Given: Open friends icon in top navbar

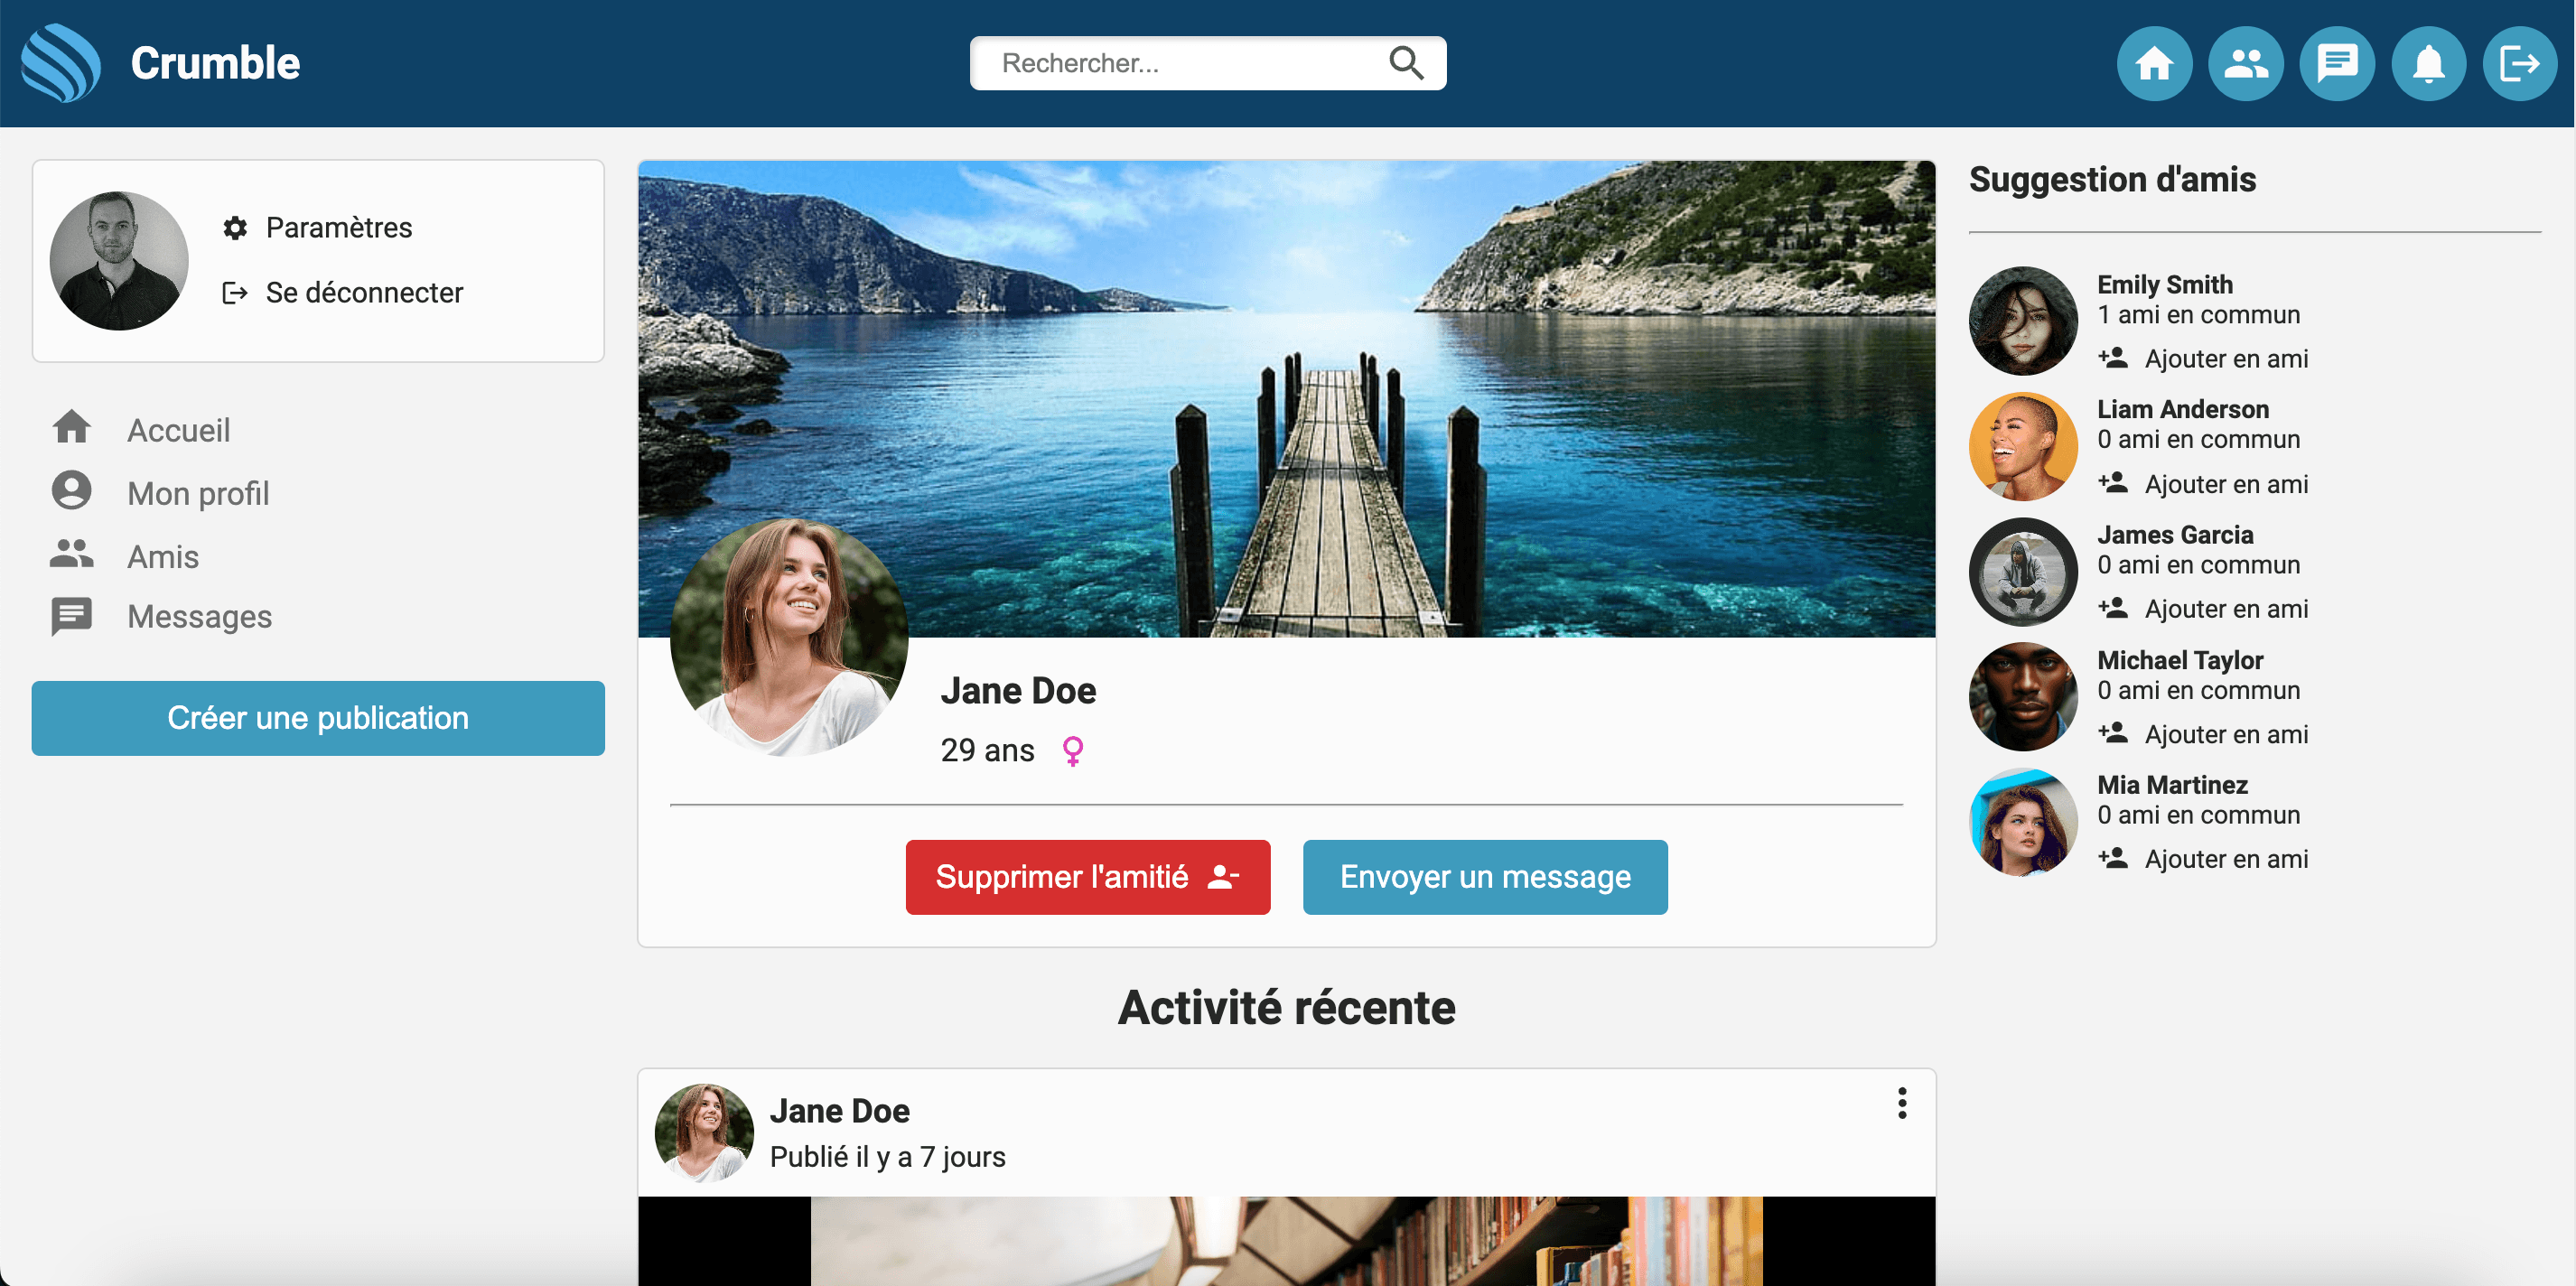Looking at the screenshot, I should pyautogui.click(x=2245, y=64).
